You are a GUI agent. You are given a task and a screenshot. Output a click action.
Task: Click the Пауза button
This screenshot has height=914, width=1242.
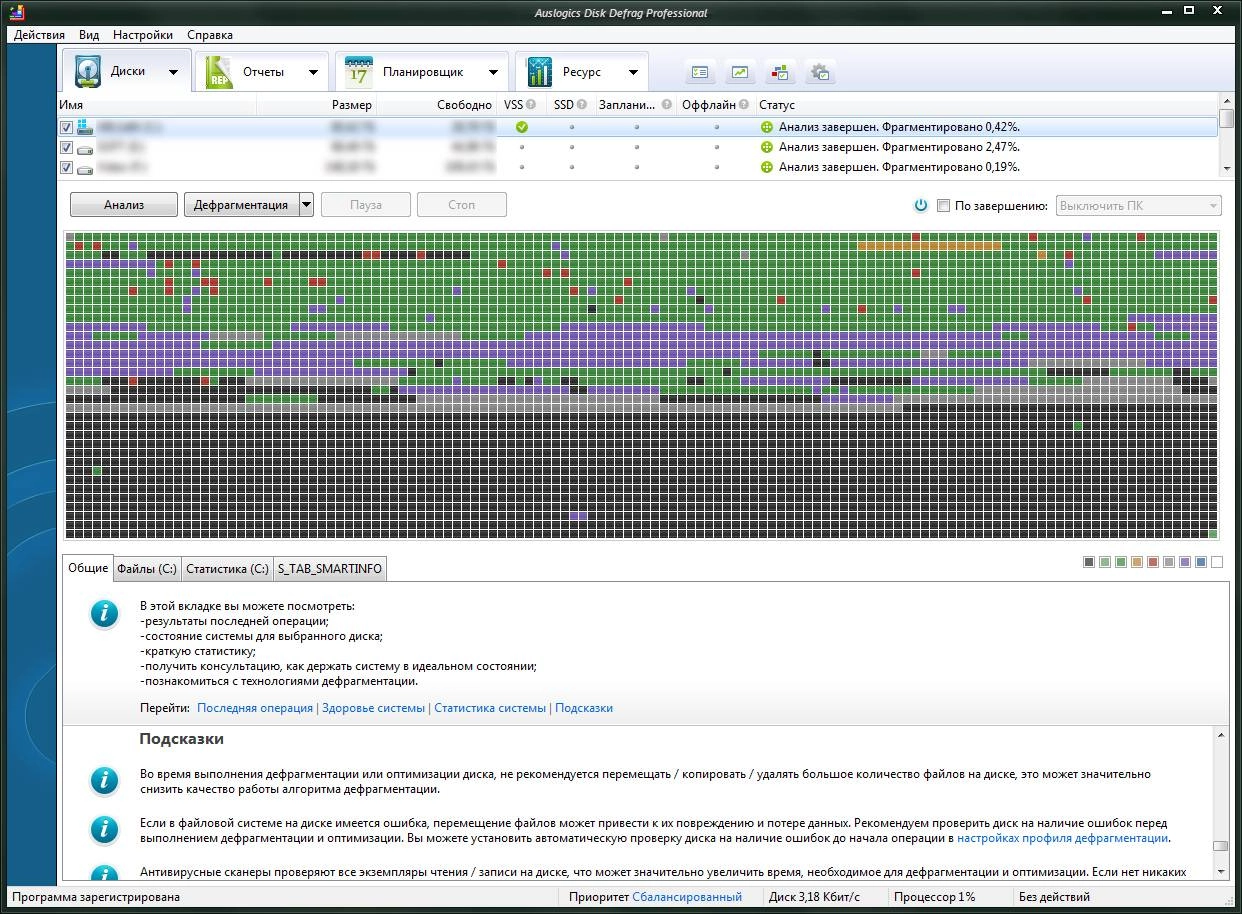pos(366,204)
